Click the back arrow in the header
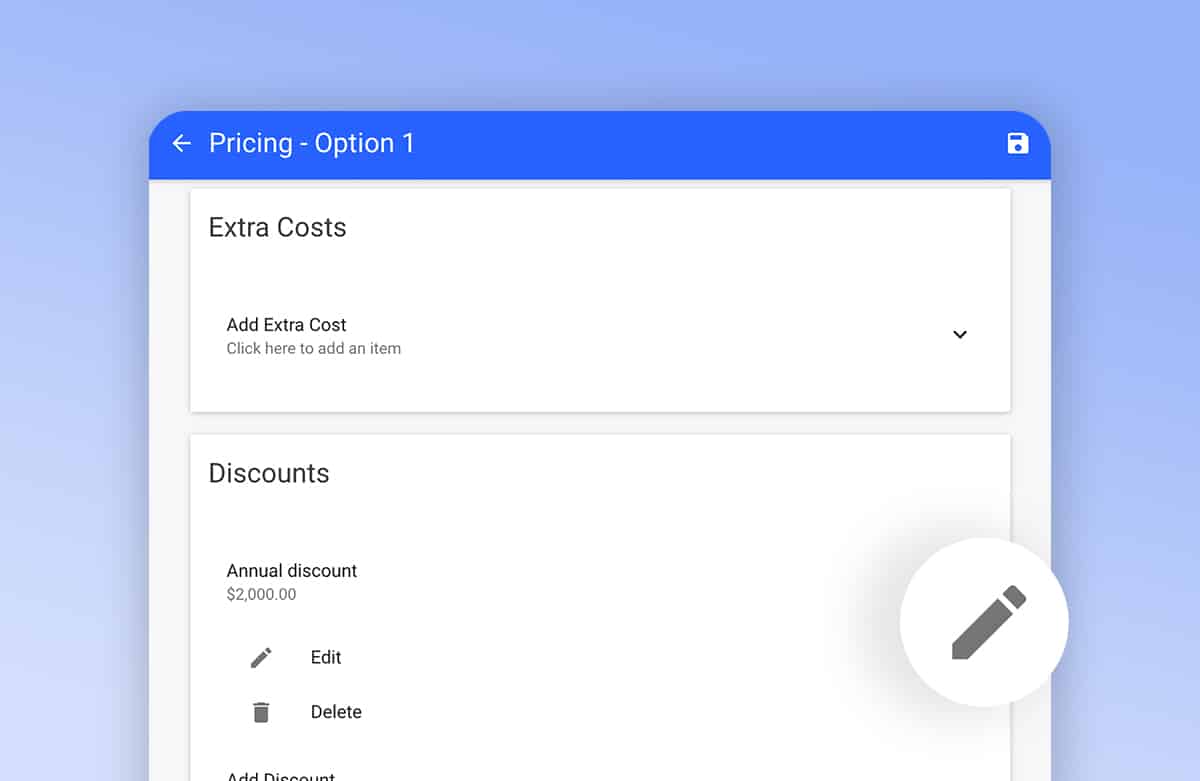 coord(181,144)
